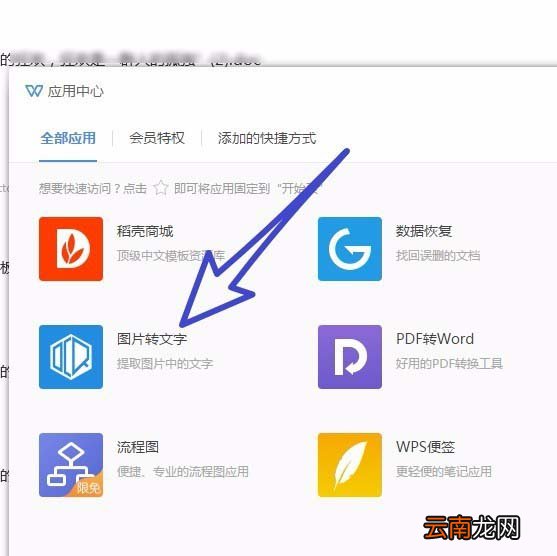Open the 数据恢复 app icon
This screenshot has height=556, width=557.
pyautogui.click(x=350, y=249)
